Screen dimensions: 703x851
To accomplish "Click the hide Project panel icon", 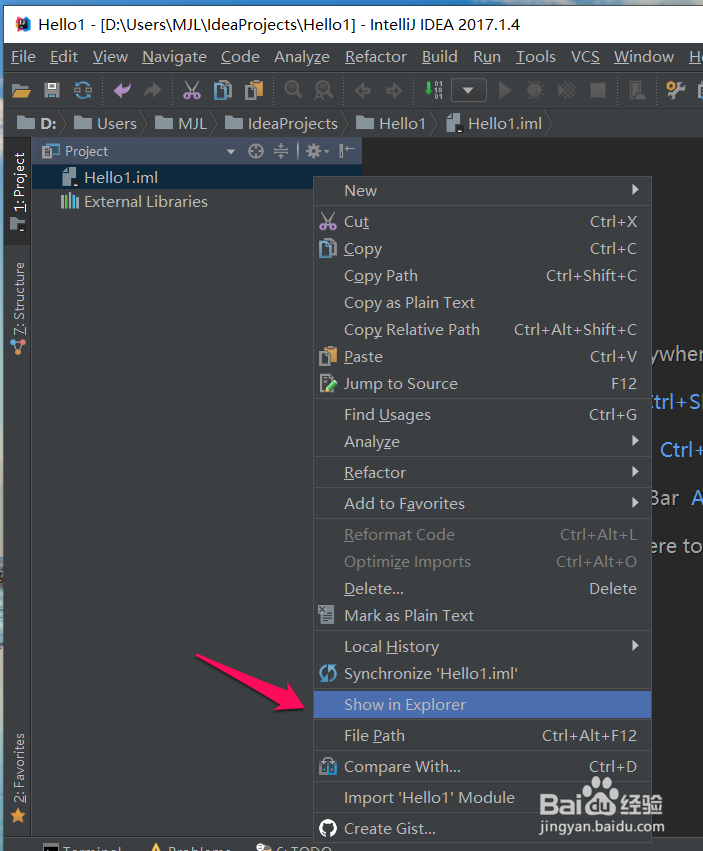I will click(x=346, y=151).
